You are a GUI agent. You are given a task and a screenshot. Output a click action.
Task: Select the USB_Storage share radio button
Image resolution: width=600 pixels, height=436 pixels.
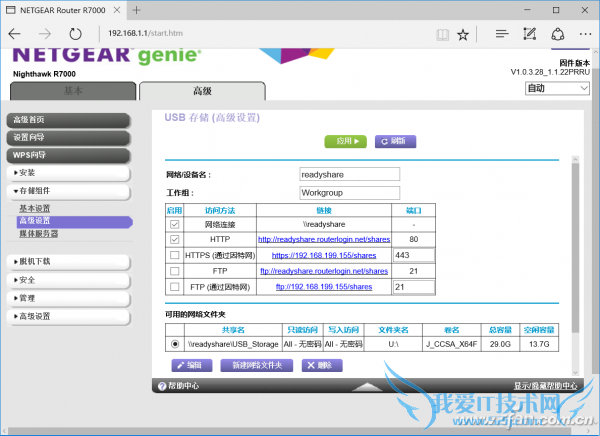pyautogui.click(x=175, y=344)
